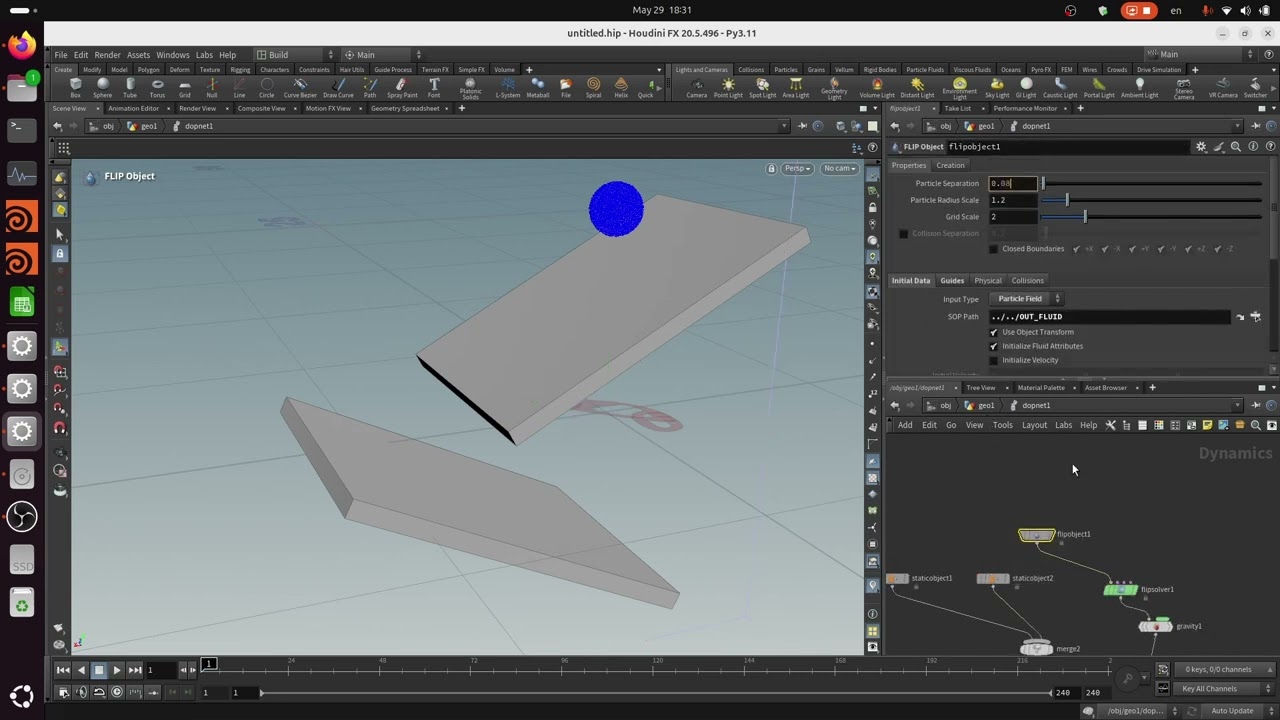The height and width of the screenshot is (720, 1280).
Task: Select the Curve Bezier shelf tool
Action: (300, 87)
